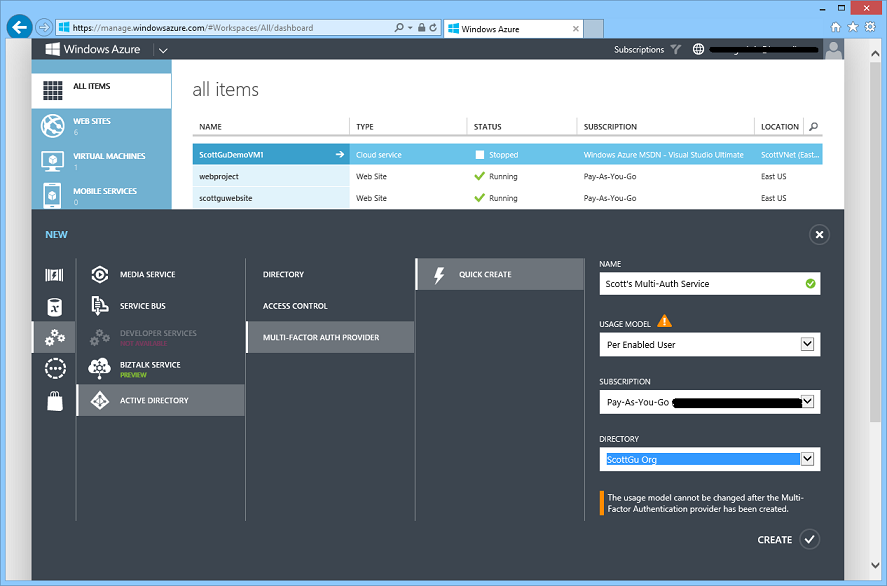This screenshot has height=586, width=887.
Task: Select All Items in the sidebar
Action: pos(102,90)
